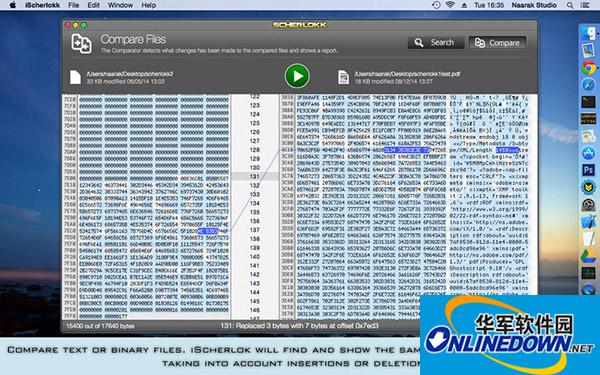This screenshot has height=375, width=600.
Task: Click the highlighted bytes in the right hex pane
Action: 406,150
